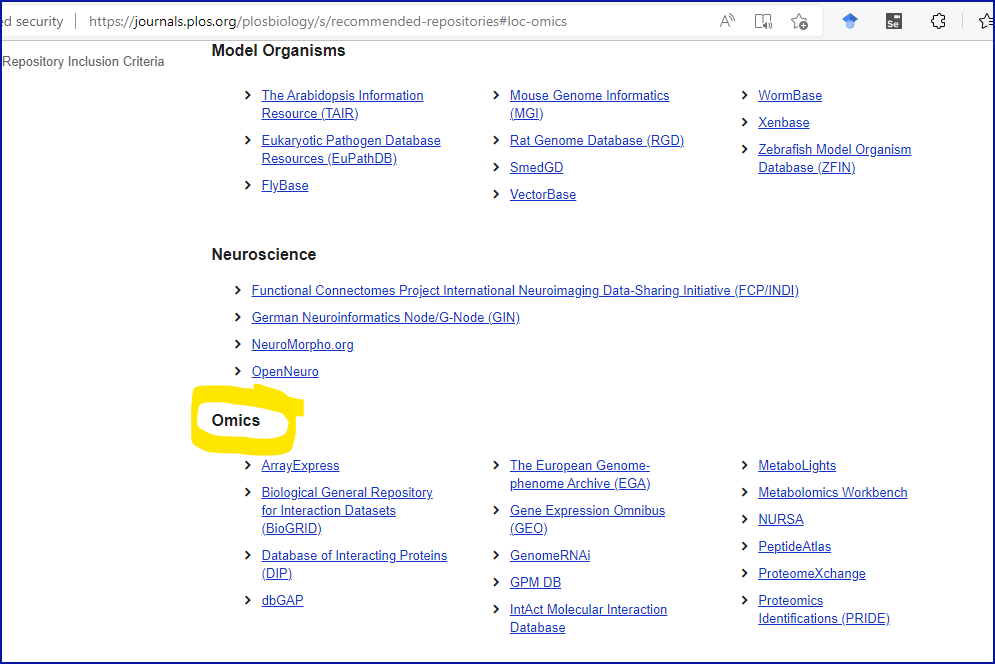The height and width of the screenshot is (664, 995).
Task: Open The Arabidopsis Information Resource (TAIR) link
Action: coord(342,104)
